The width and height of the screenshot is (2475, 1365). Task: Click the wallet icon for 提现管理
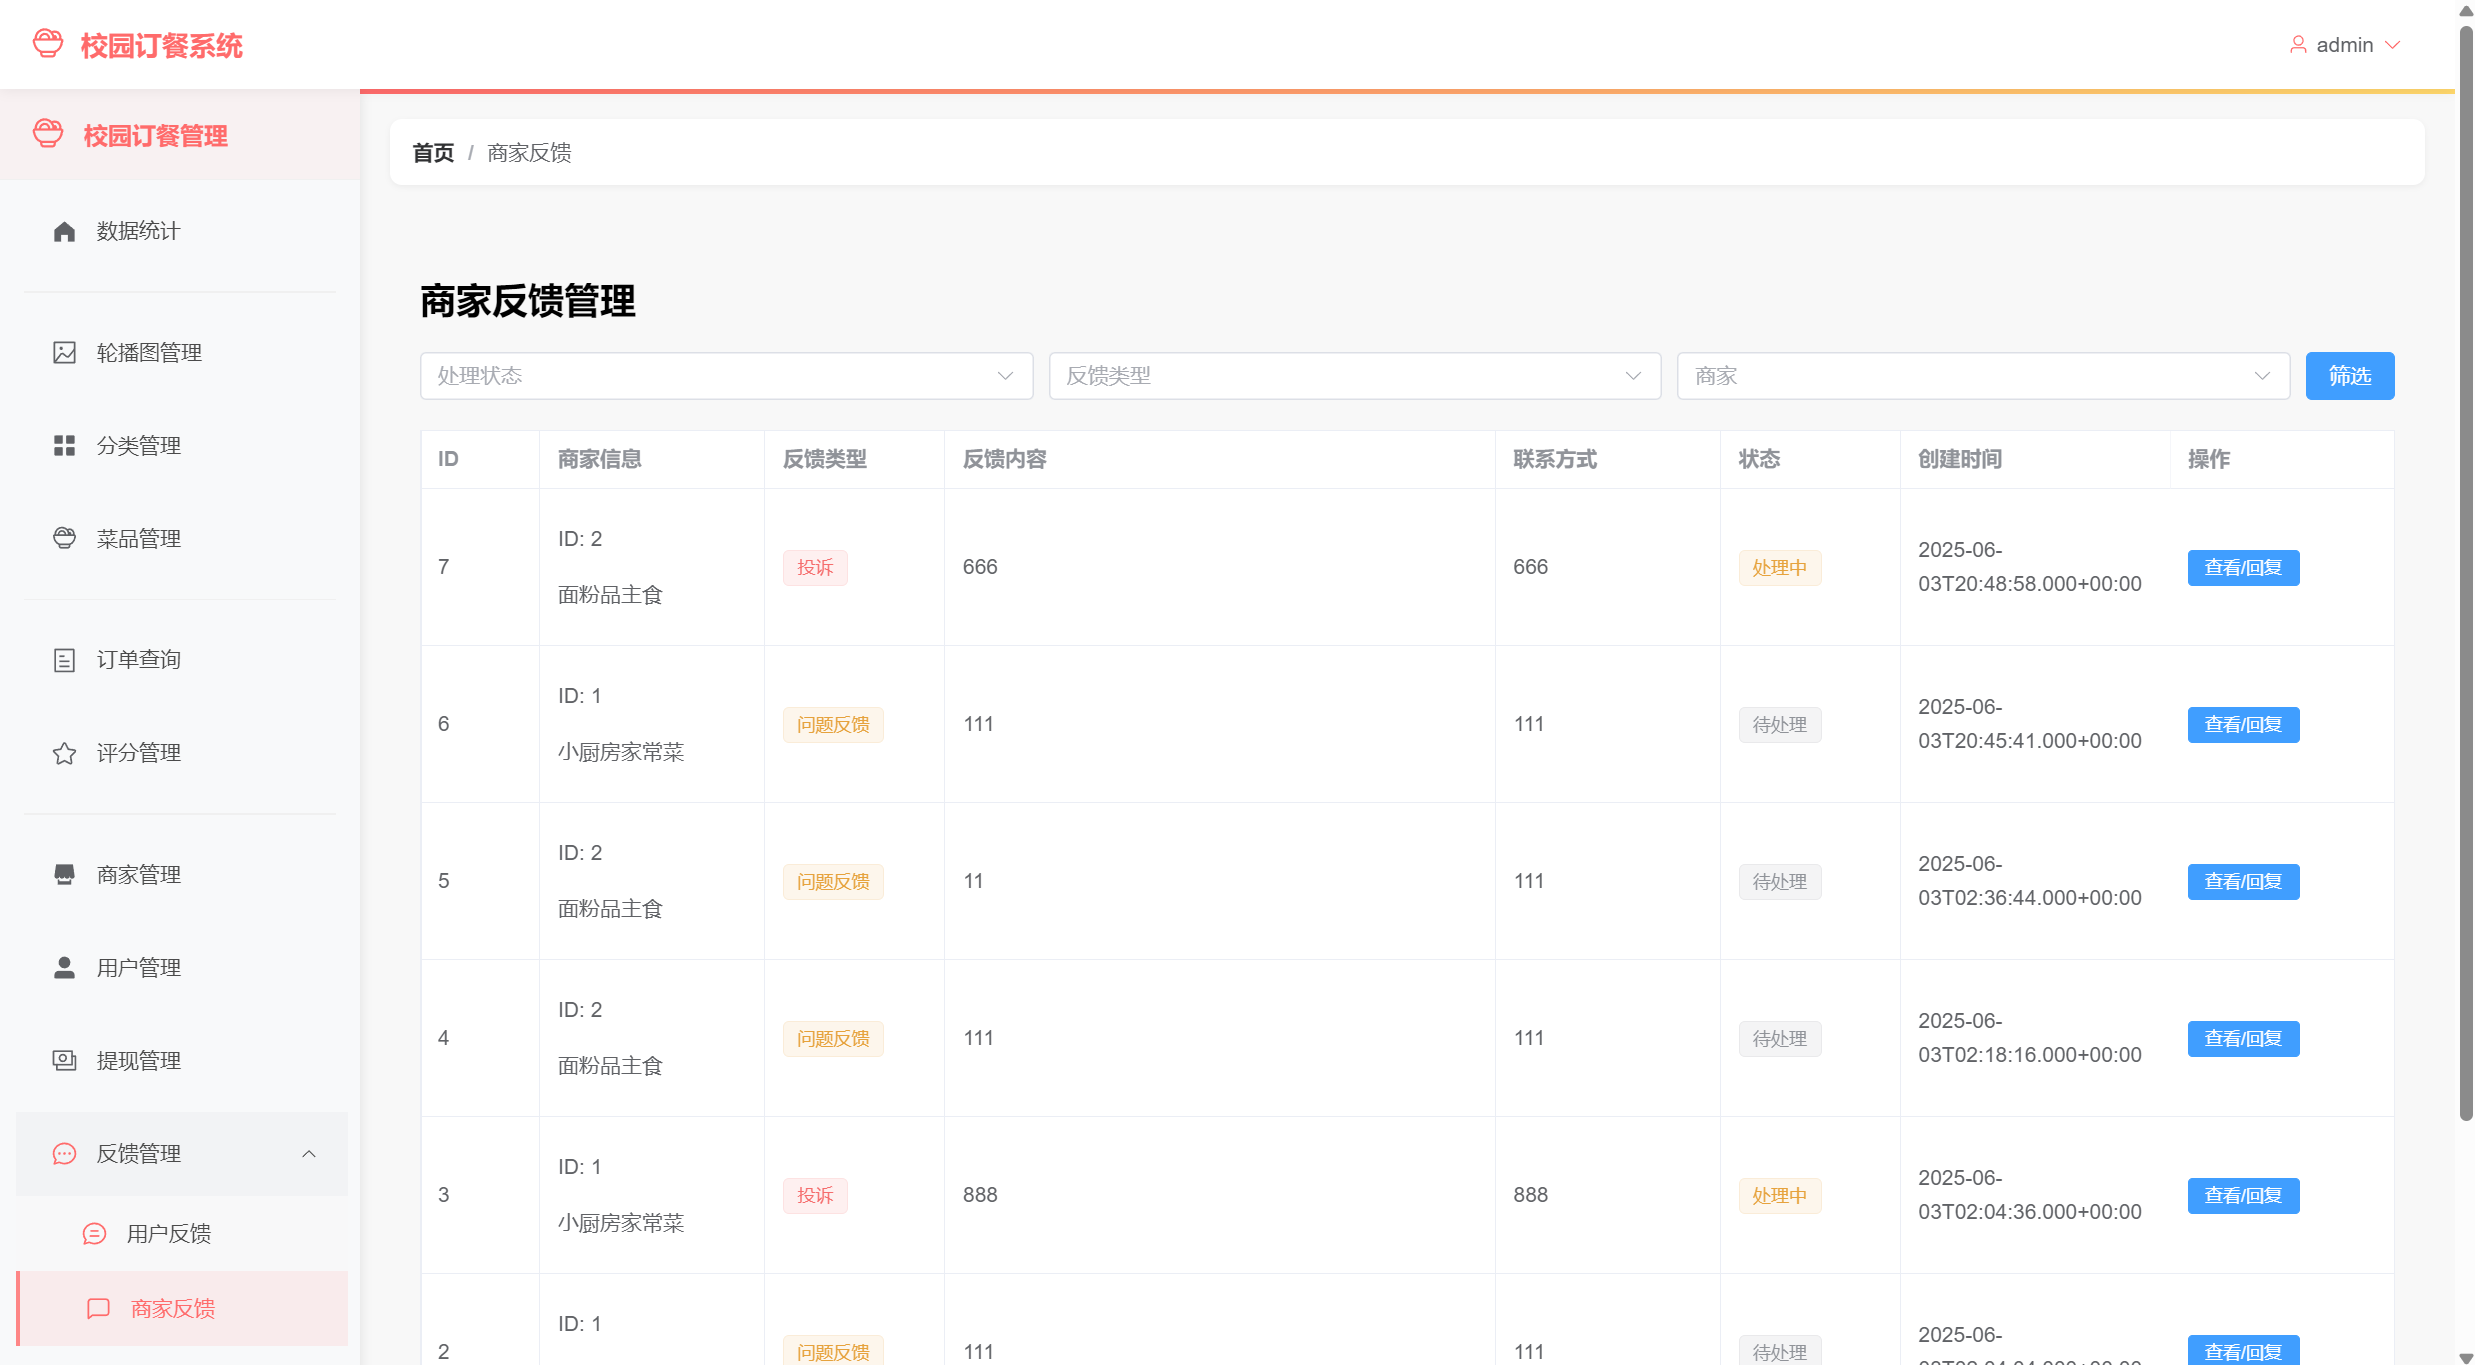click(64, 1061)
